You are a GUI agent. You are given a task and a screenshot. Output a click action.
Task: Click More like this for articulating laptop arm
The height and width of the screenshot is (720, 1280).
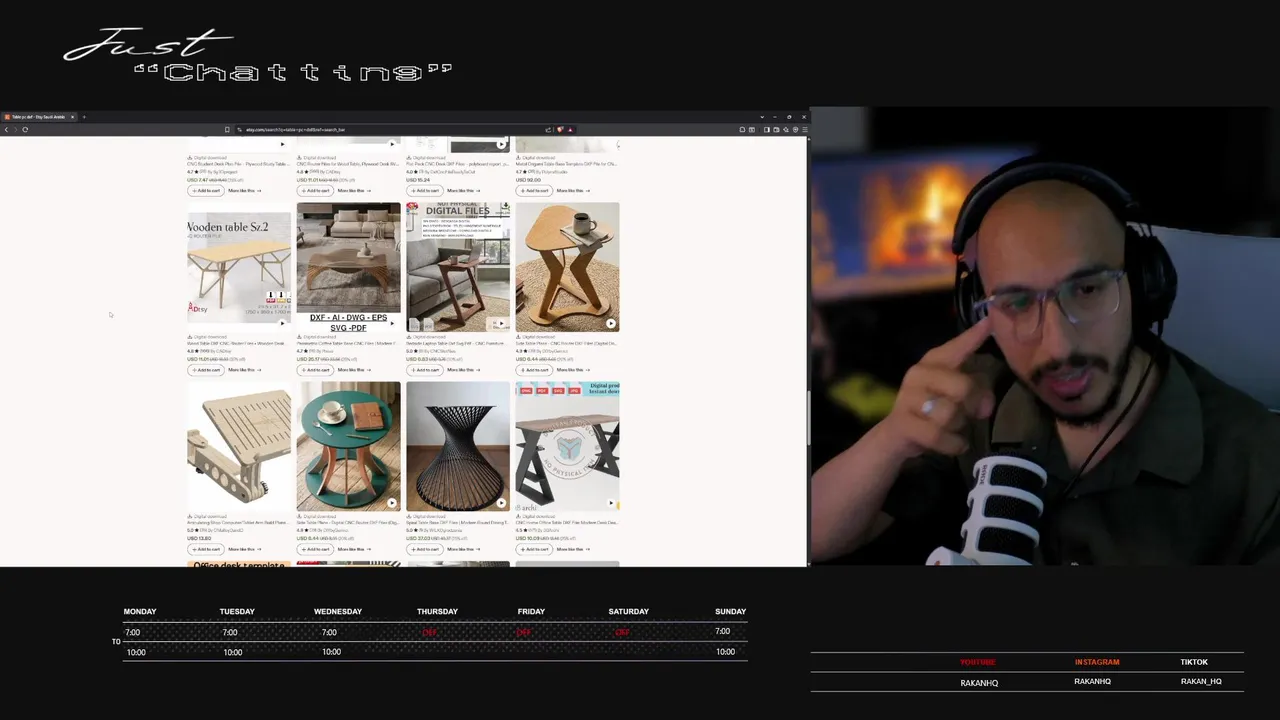click(x=245, y=549)
